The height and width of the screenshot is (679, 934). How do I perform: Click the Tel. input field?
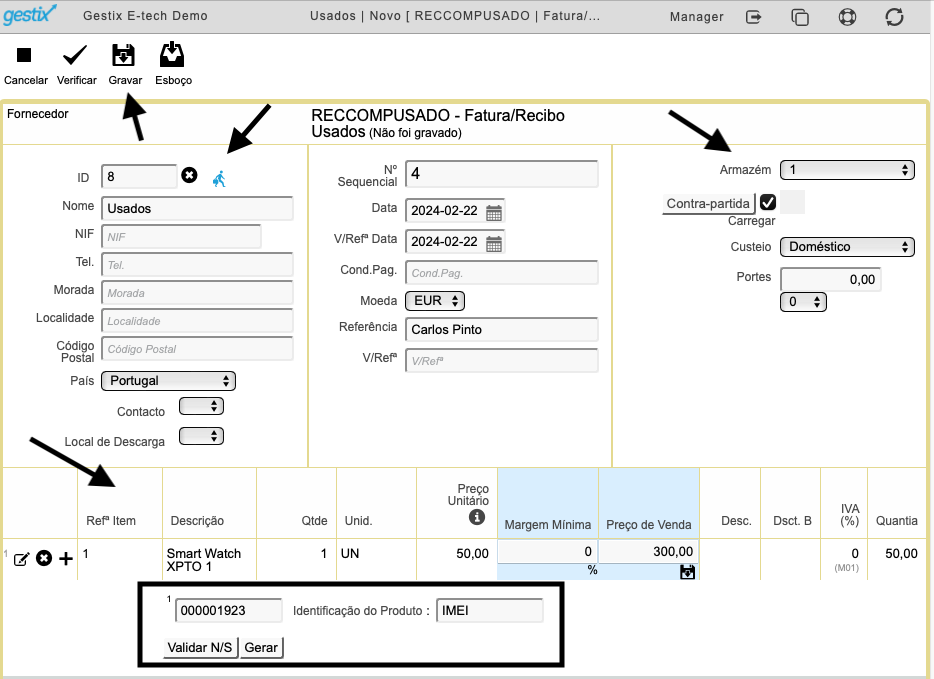pos(197,265)
